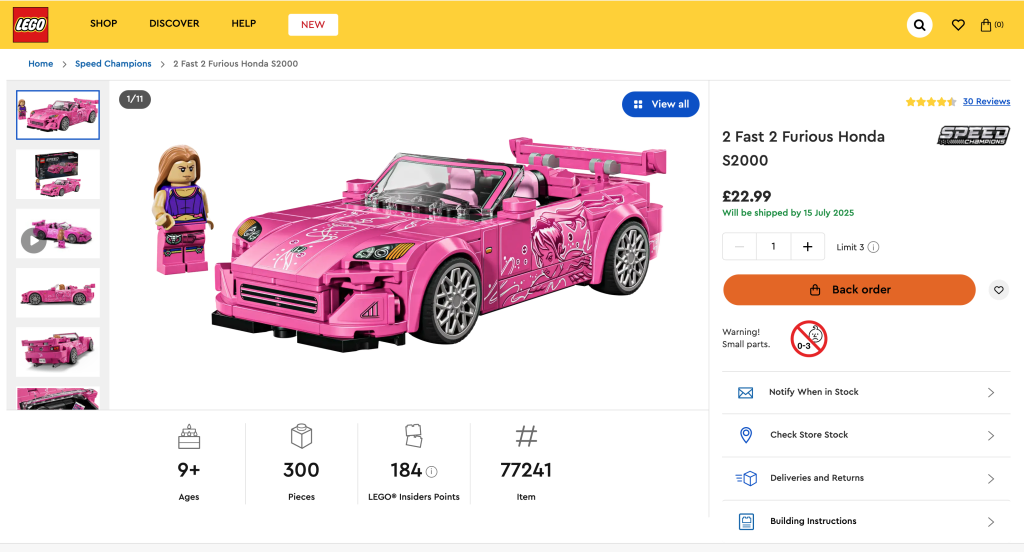Expand Notify When in Stock
The image size is (1024, 552).
[866, 392]
